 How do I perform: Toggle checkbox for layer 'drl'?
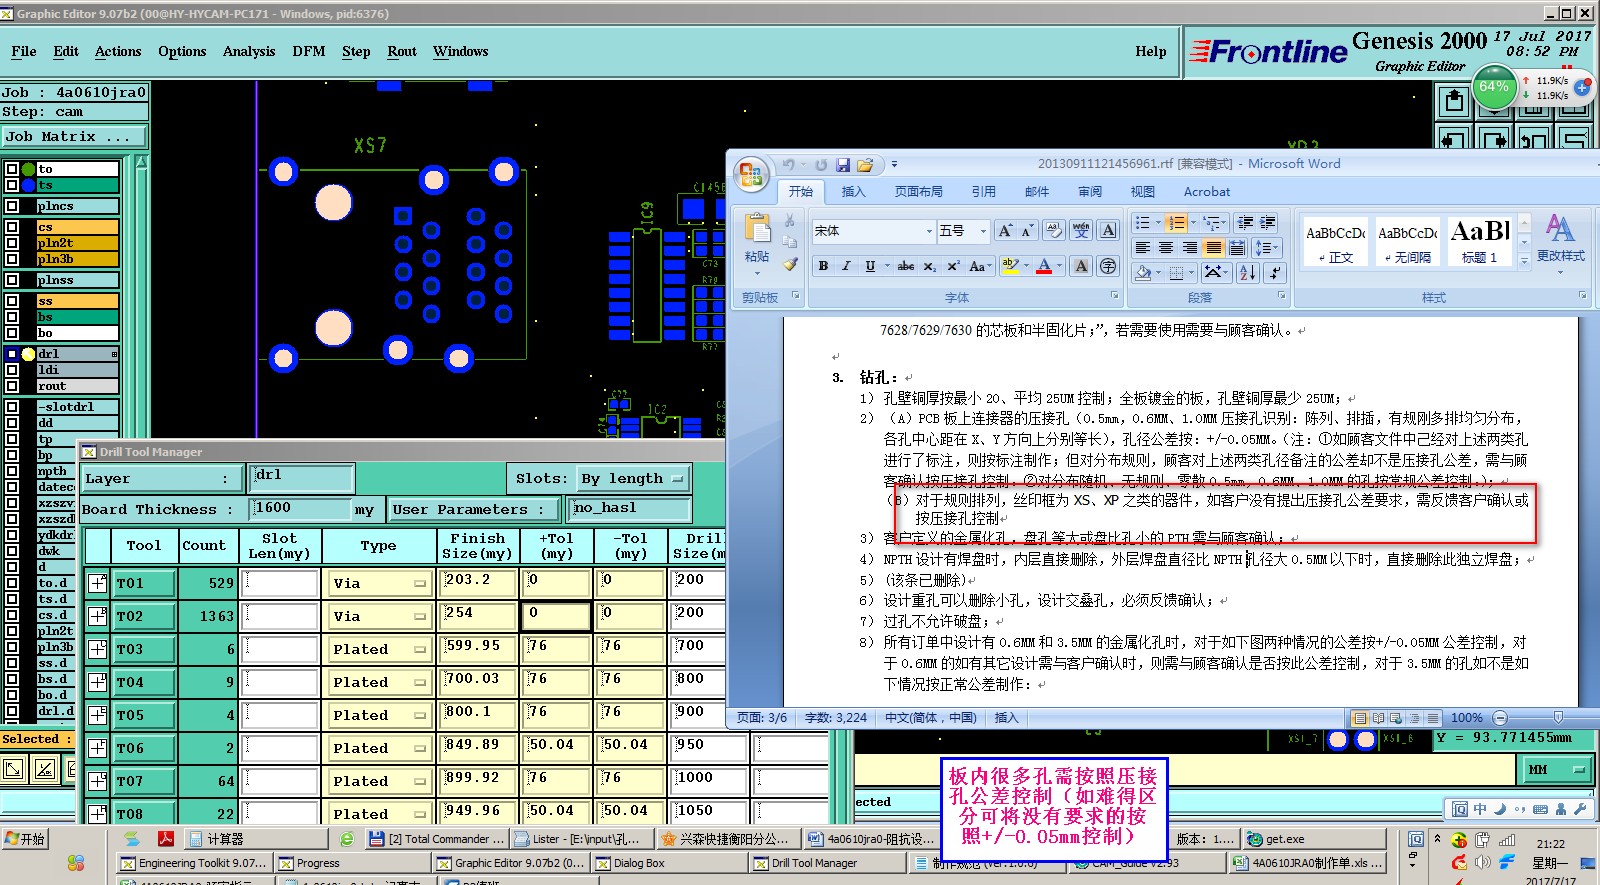(x=12, y=354)
